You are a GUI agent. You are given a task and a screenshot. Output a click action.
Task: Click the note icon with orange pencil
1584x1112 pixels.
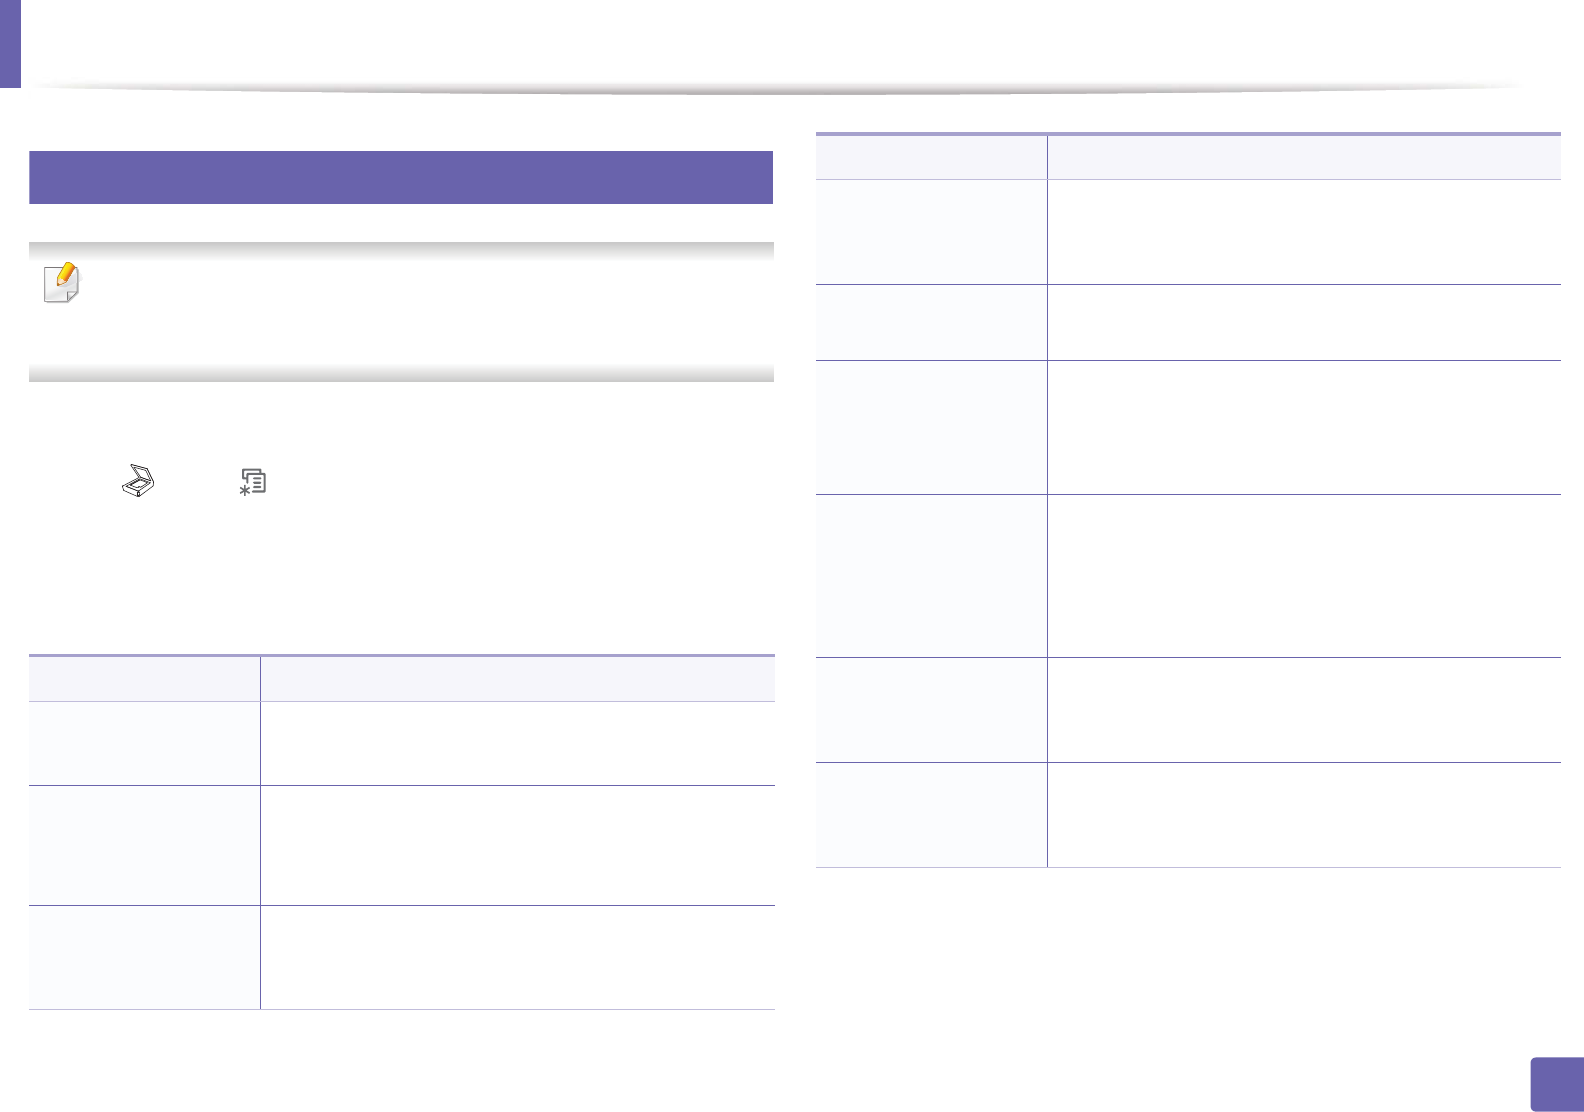62,283
